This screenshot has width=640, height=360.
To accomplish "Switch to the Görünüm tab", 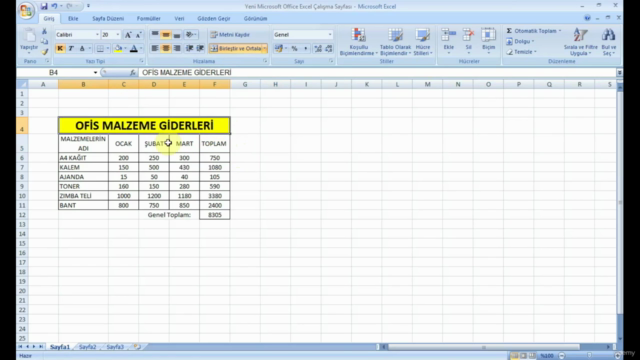I will coord(256,18).
